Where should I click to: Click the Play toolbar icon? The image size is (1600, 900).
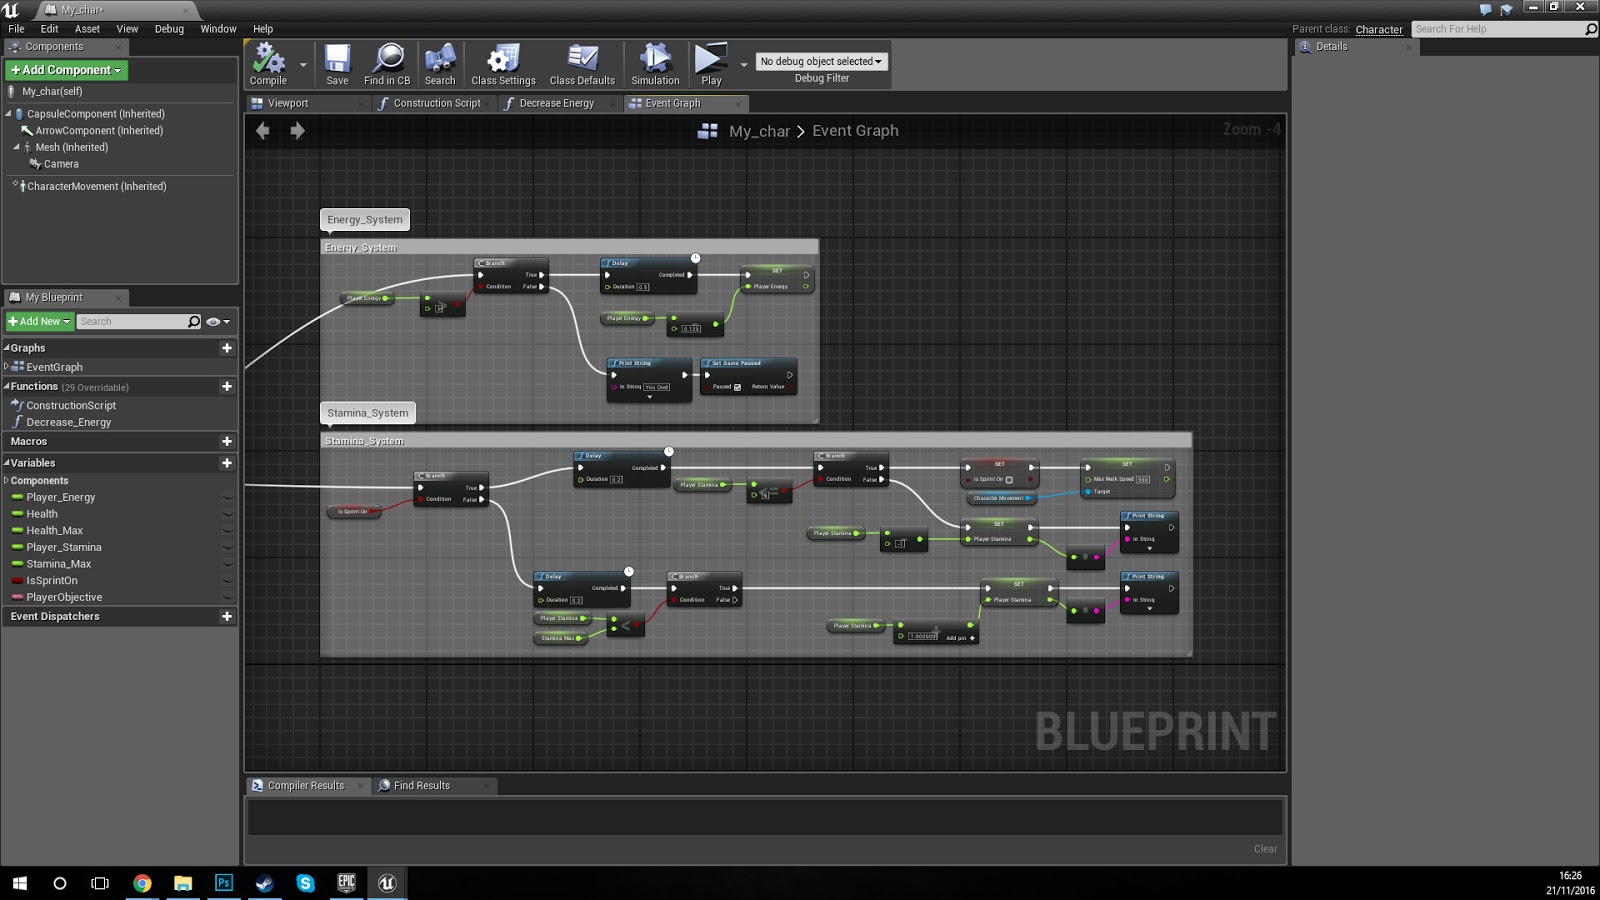click(x=711, y=58)
